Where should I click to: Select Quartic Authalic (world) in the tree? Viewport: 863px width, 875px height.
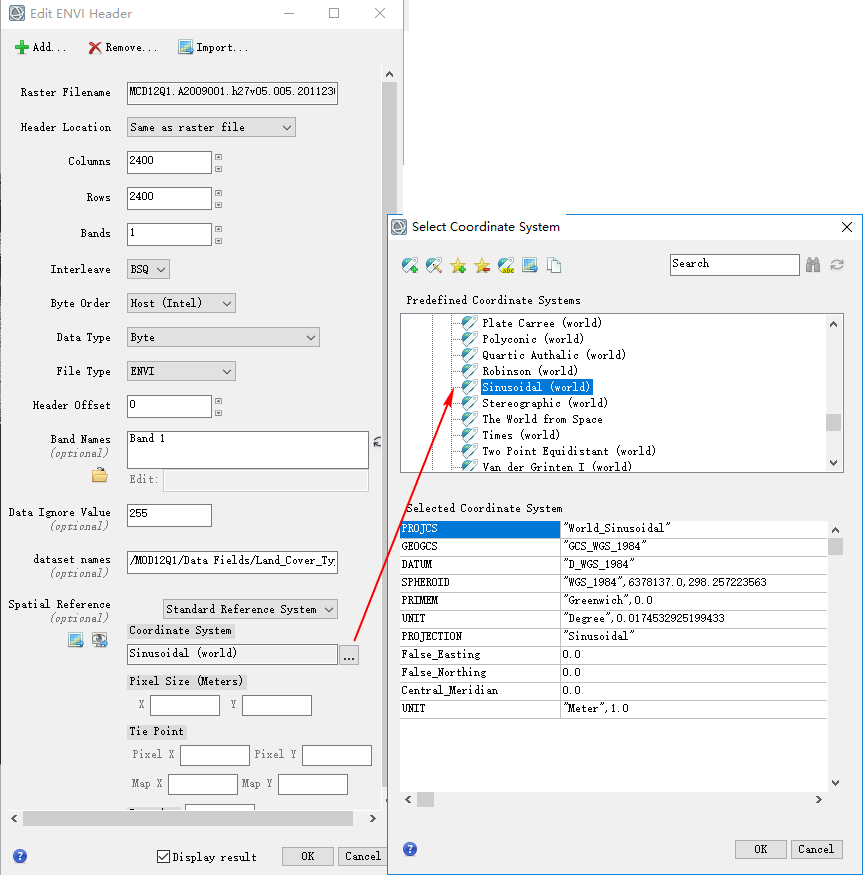click(554, 355)
